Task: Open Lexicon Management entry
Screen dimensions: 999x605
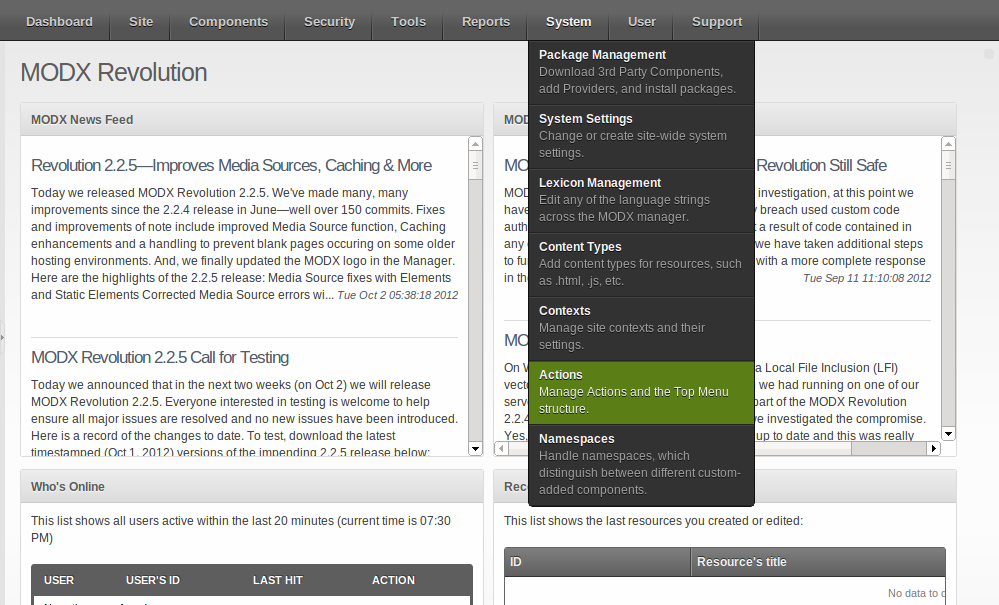Action: [x=641, y=200]
